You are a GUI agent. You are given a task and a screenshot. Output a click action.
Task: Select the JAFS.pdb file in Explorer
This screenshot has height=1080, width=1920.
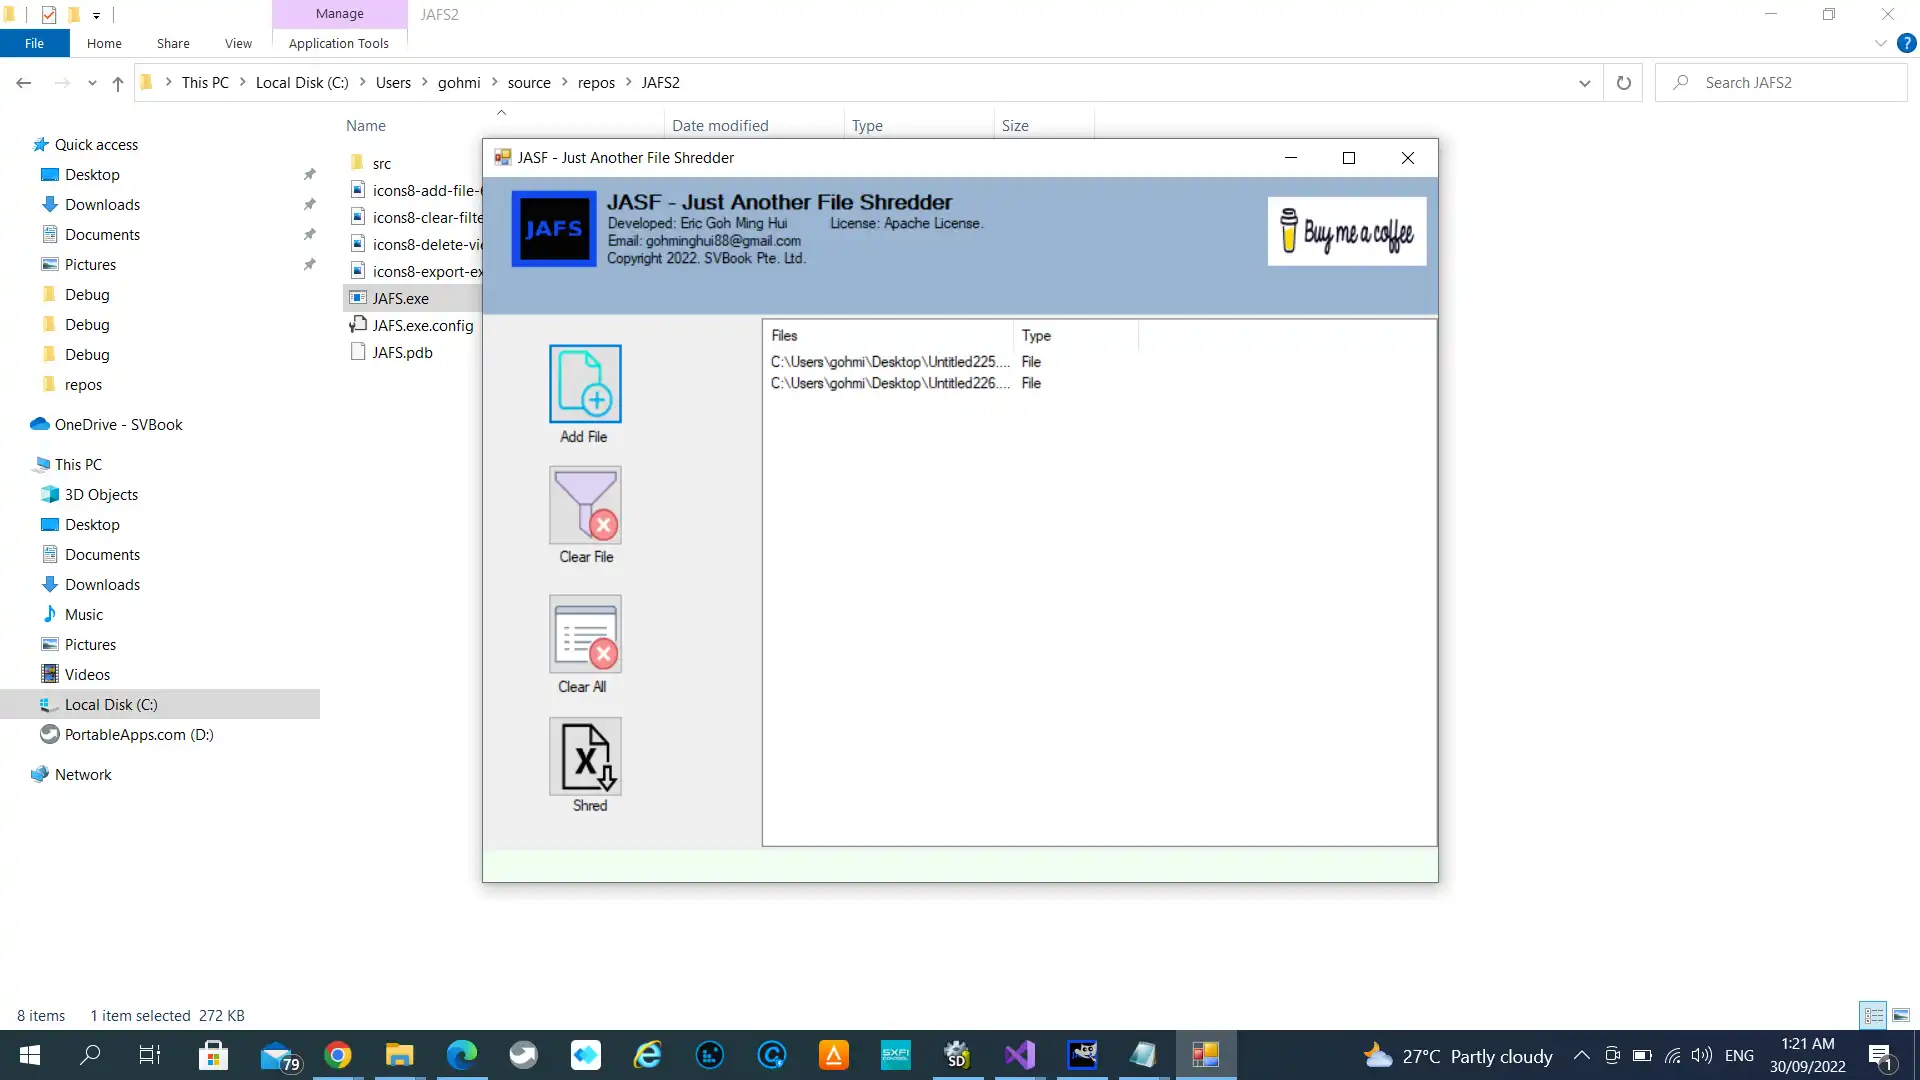[402, 352]
